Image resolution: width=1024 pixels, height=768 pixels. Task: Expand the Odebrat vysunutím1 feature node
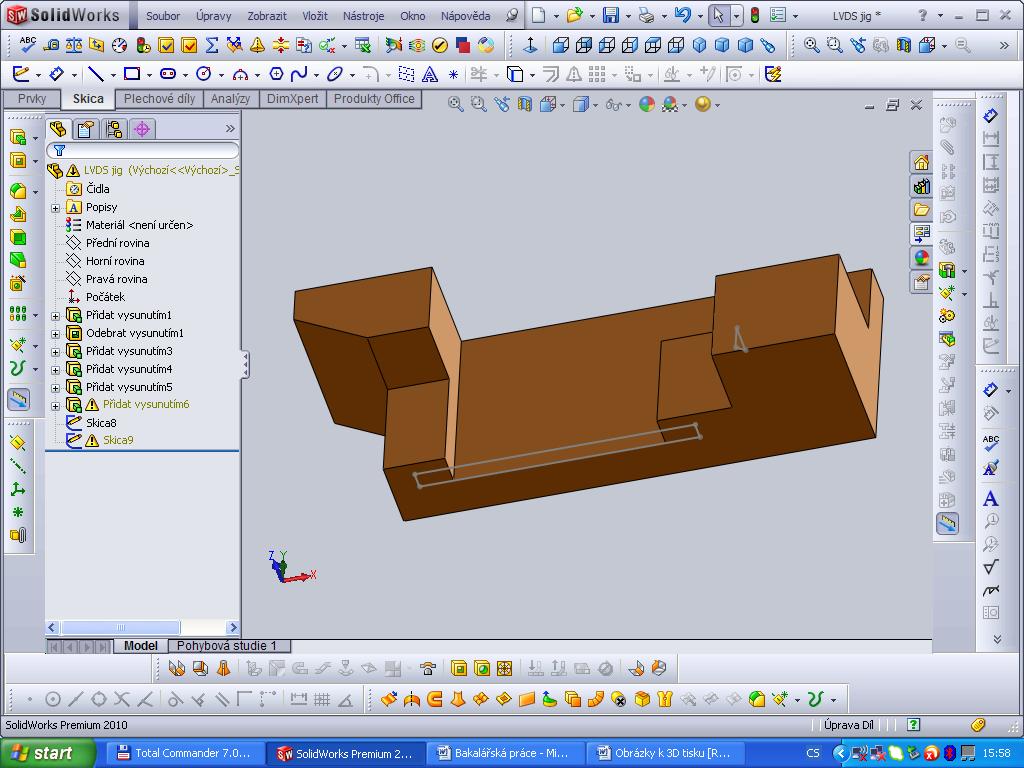56,334
